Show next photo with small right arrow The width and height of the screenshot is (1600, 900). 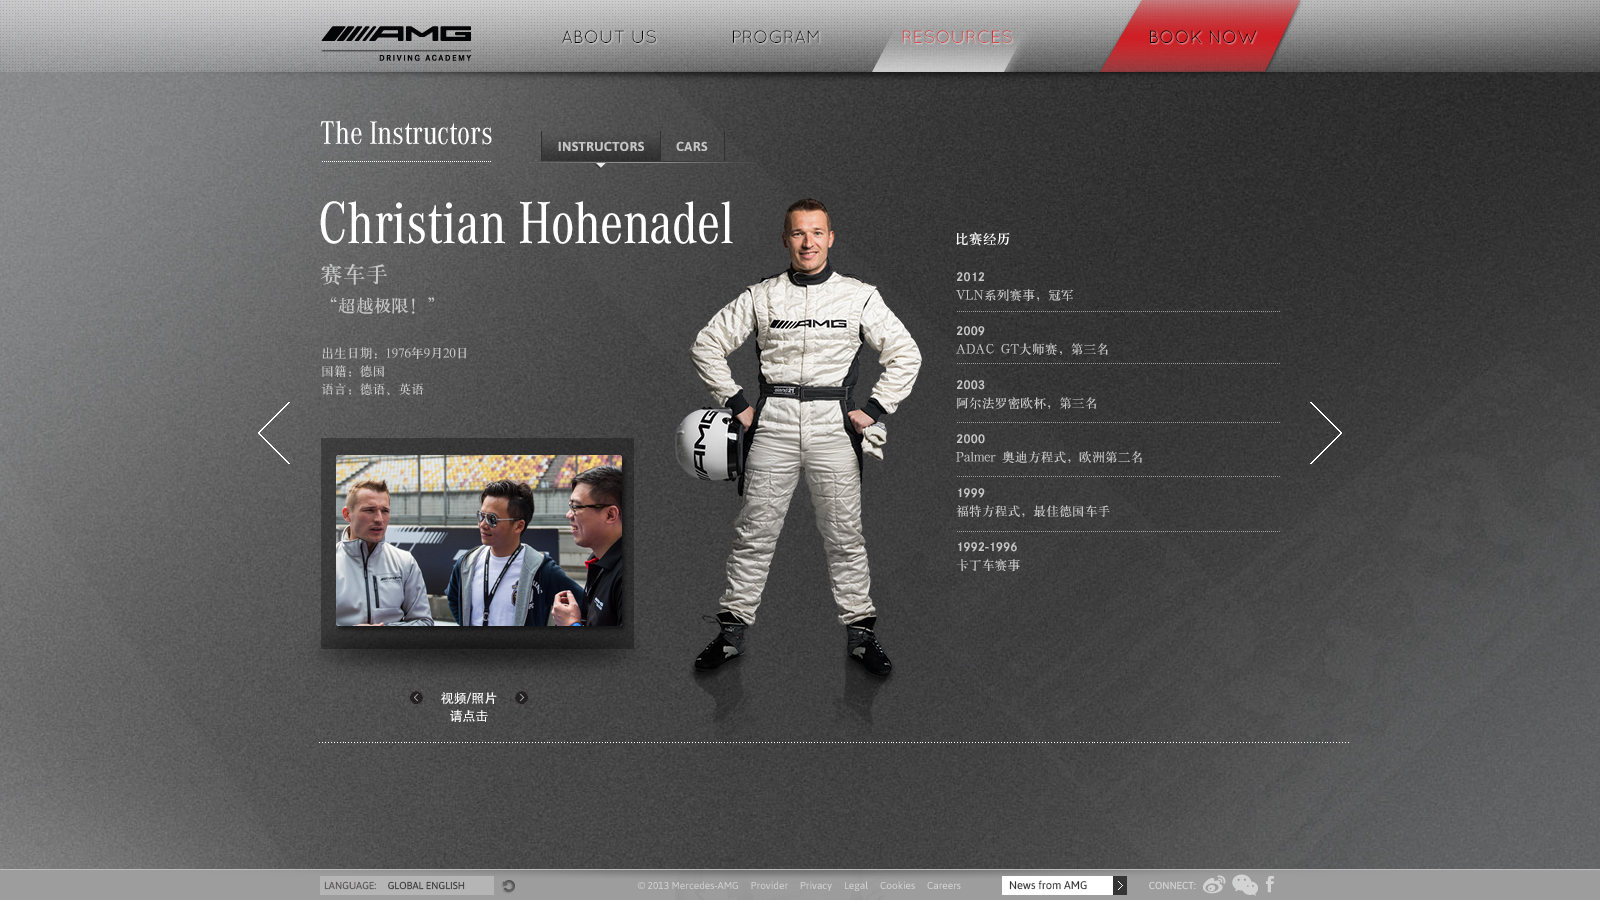point(521,698)
